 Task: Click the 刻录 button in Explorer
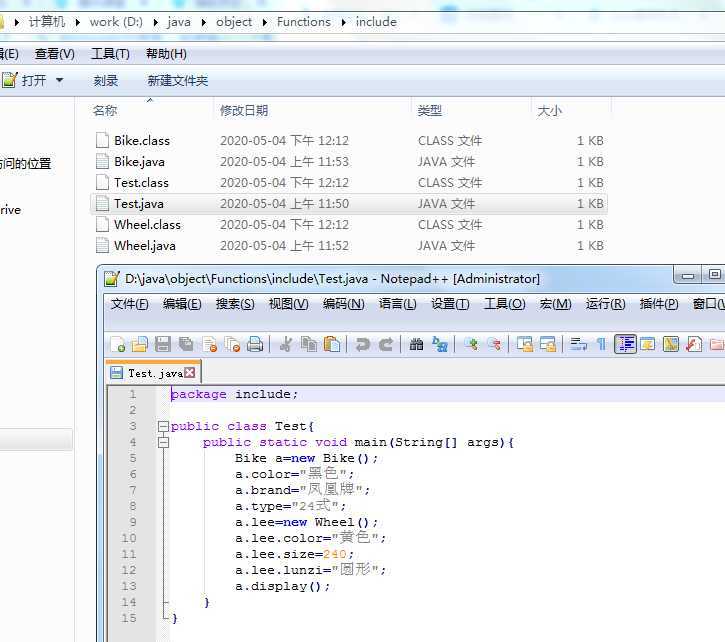coord(106,81)
